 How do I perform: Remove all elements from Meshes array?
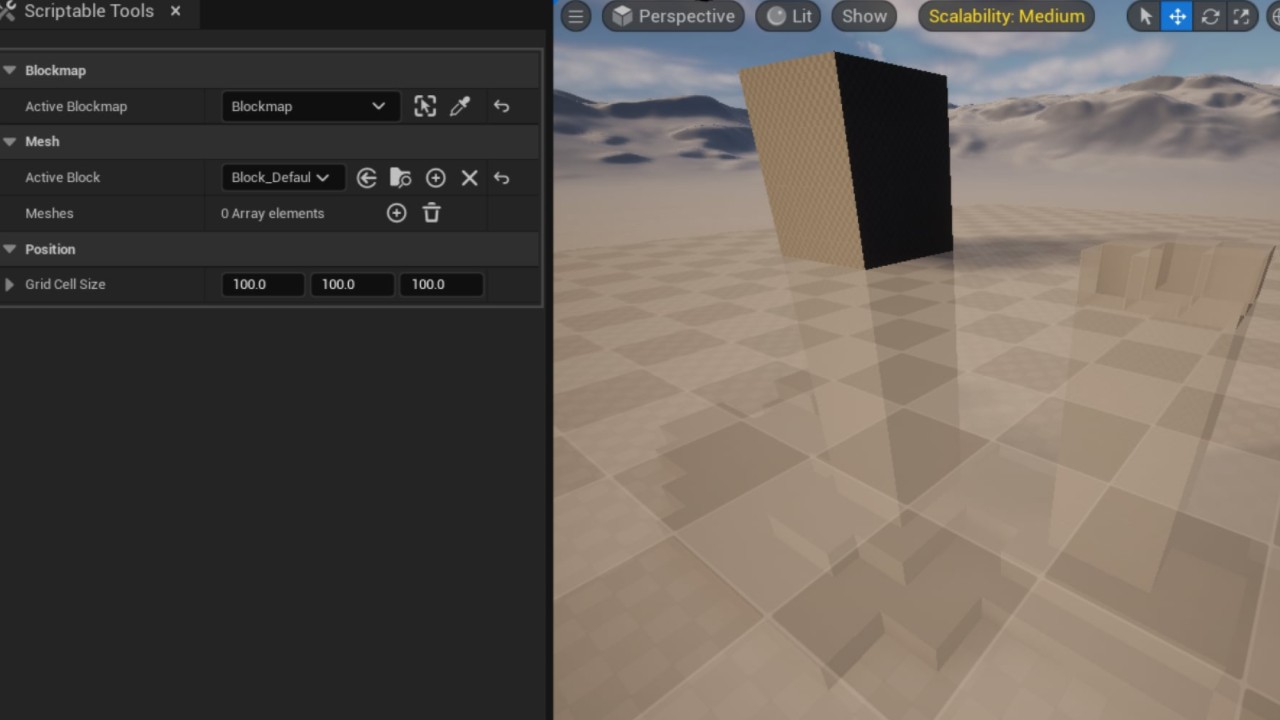pyautogui.click(x=431, y=213)
